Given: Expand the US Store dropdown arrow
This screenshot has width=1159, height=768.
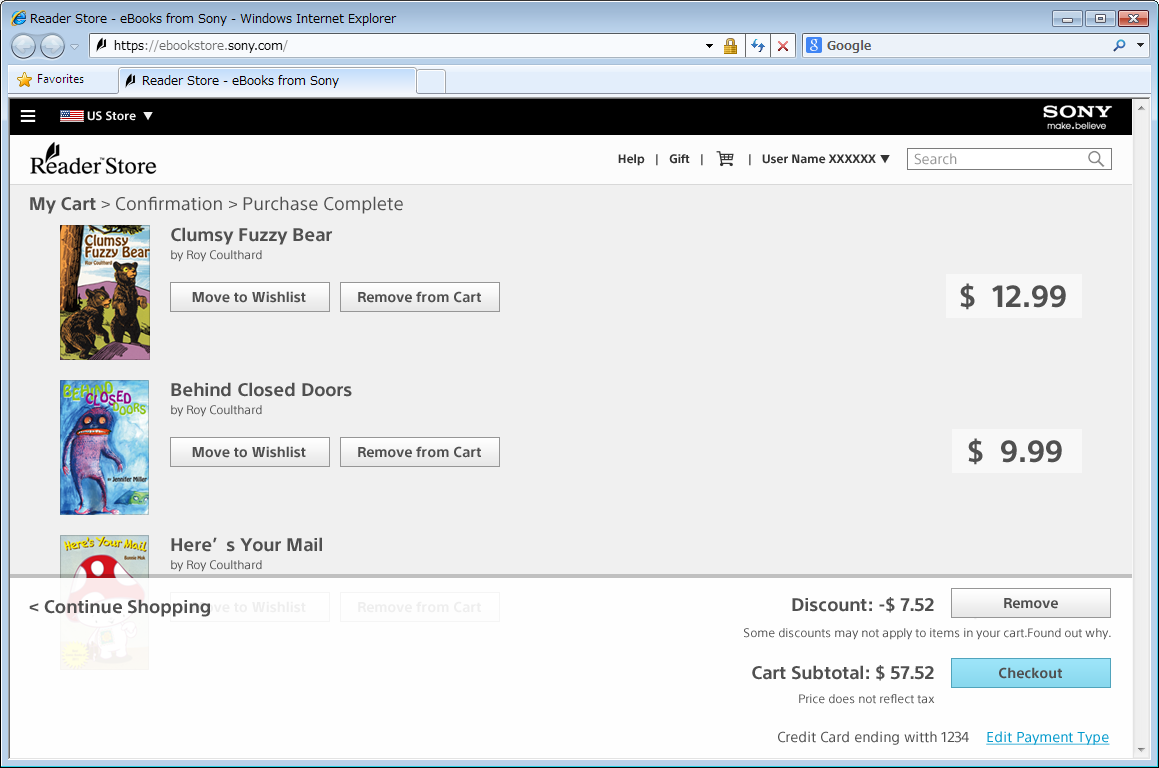Looking at the screenshot, I should coord(148,116).
